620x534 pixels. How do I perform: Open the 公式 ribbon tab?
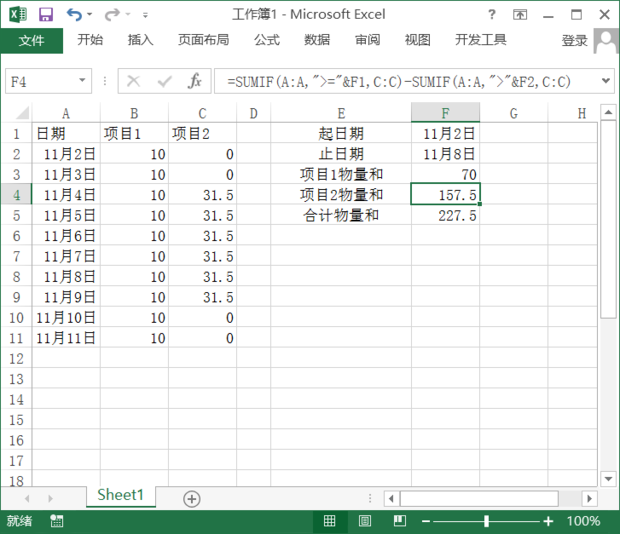(x=266, y=40)
